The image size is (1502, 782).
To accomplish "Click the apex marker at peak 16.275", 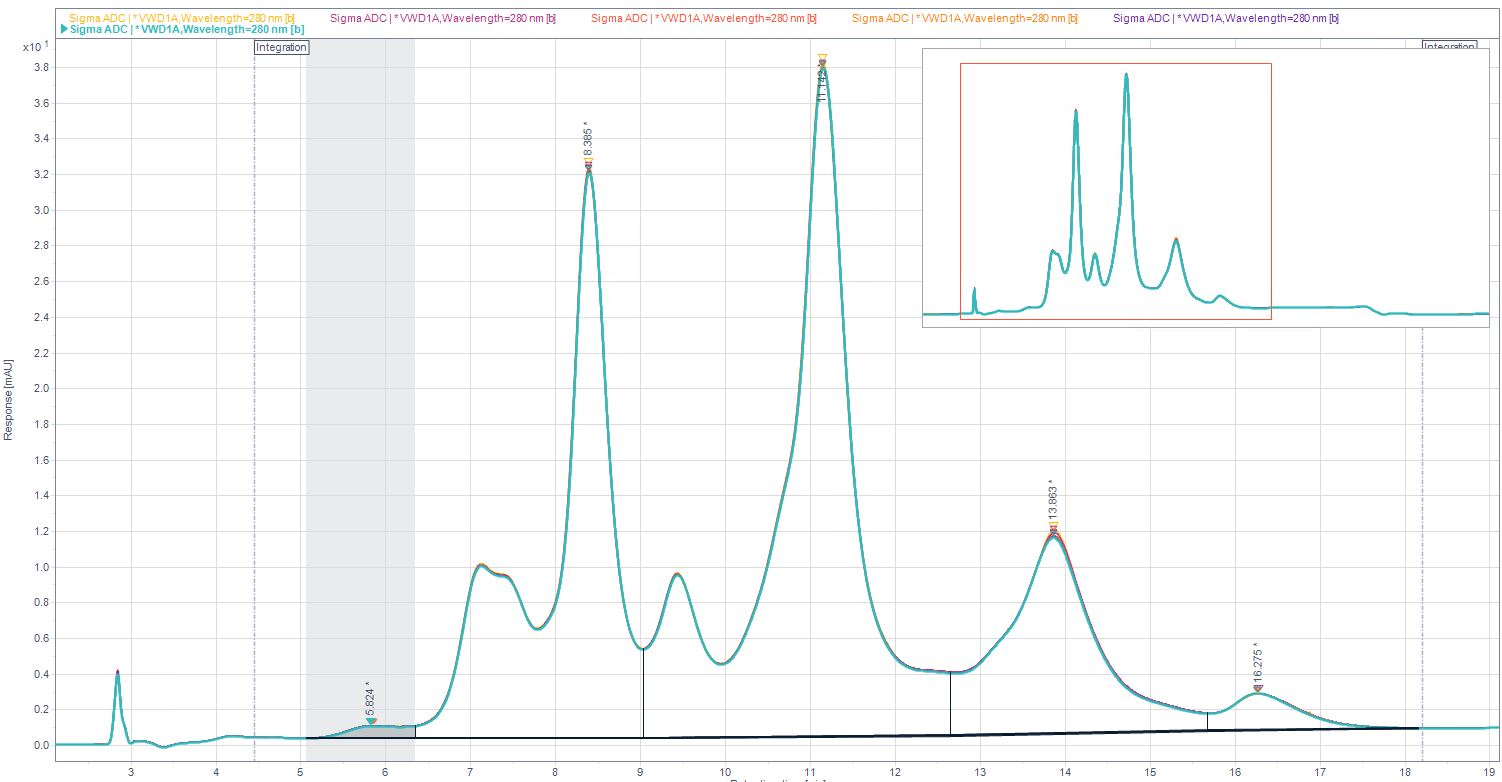I will (x=1258, y=688).
